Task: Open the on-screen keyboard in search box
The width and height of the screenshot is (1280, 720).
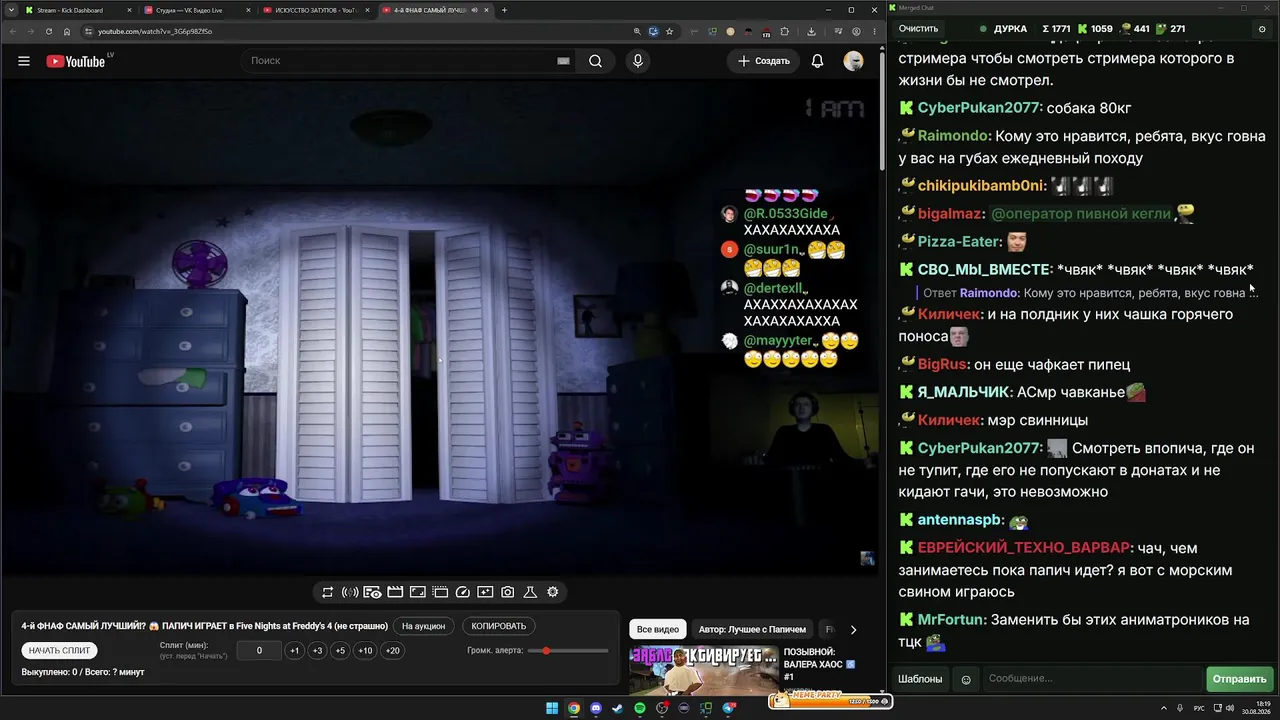Action: point(563,61)
